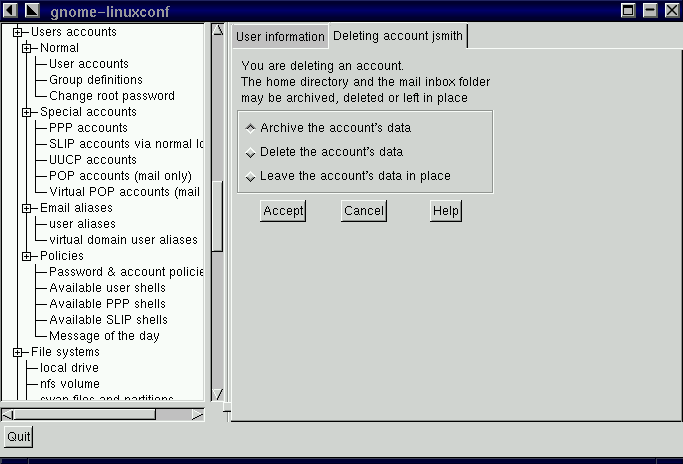Select Delete the account's data option
The image size is (683, 464).
click(250, 152)
